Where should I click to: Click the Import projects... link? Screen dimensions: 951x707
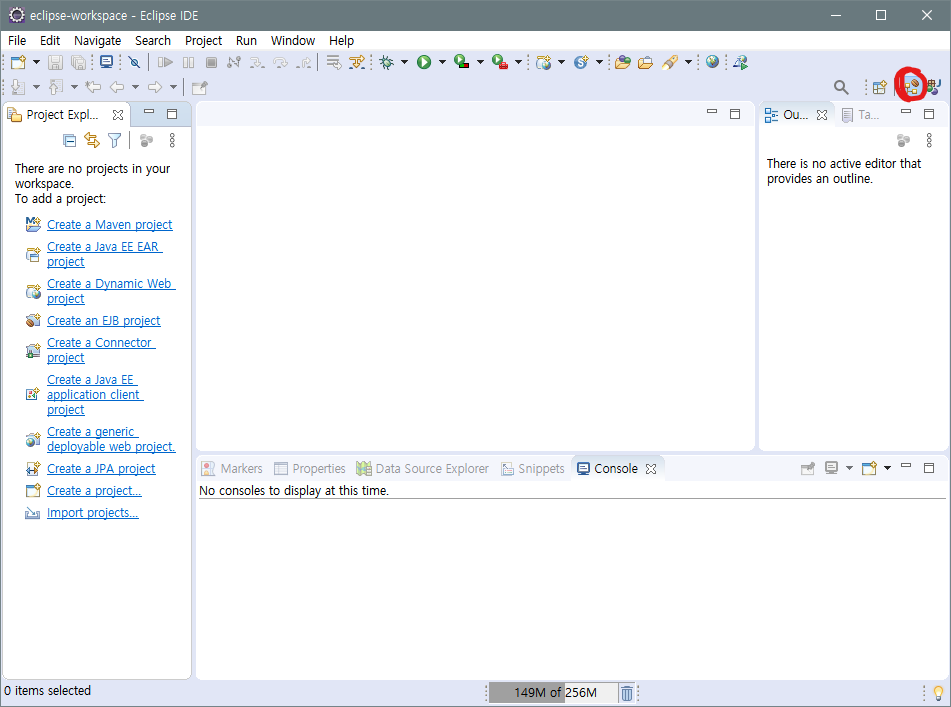(x=93, y=513)
